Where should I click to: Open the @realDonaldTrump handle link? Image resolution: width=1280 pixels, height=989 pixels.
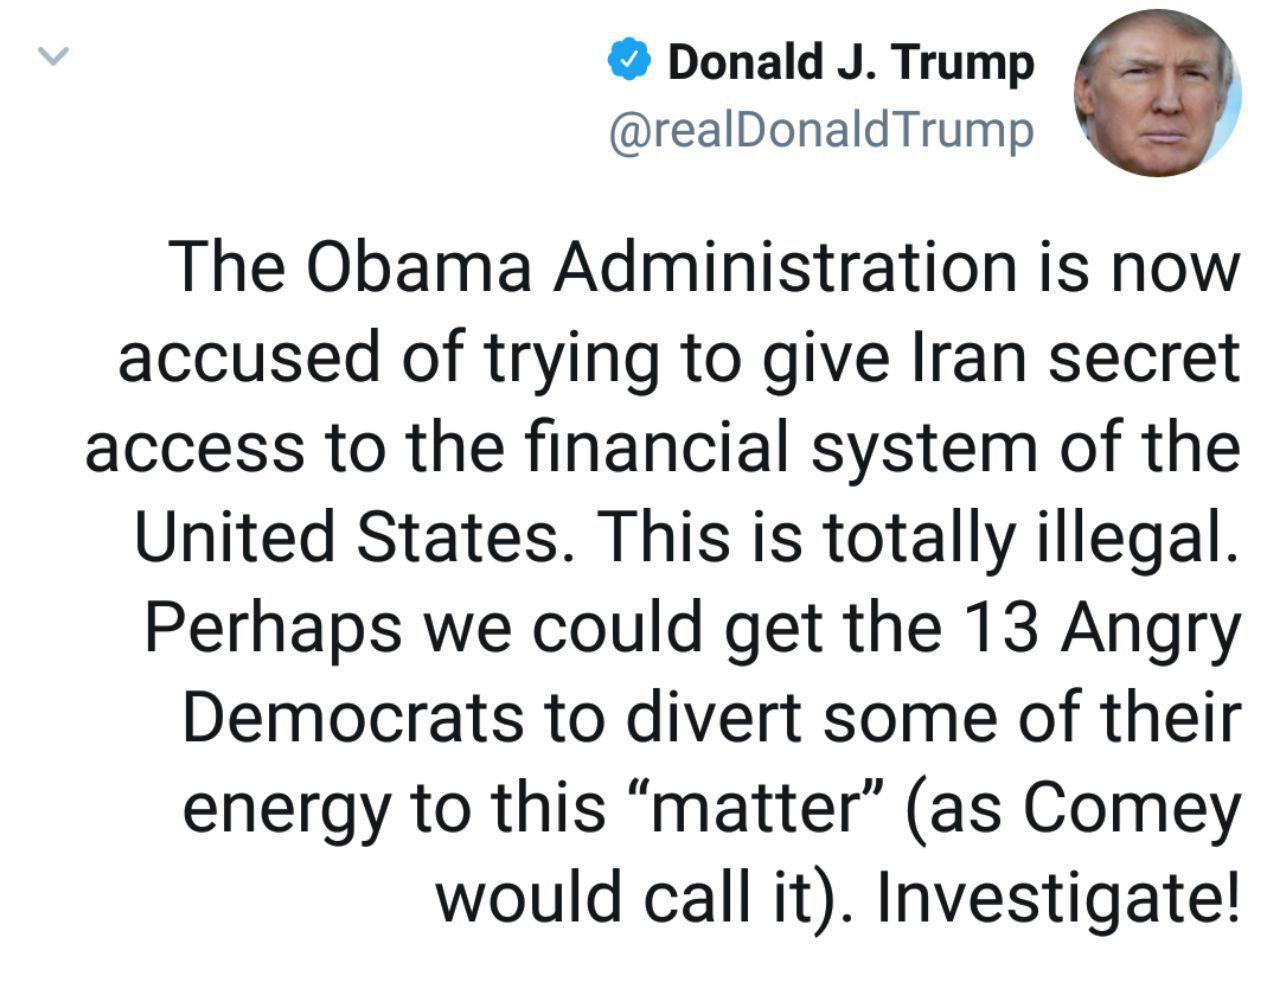coord(820,130)
